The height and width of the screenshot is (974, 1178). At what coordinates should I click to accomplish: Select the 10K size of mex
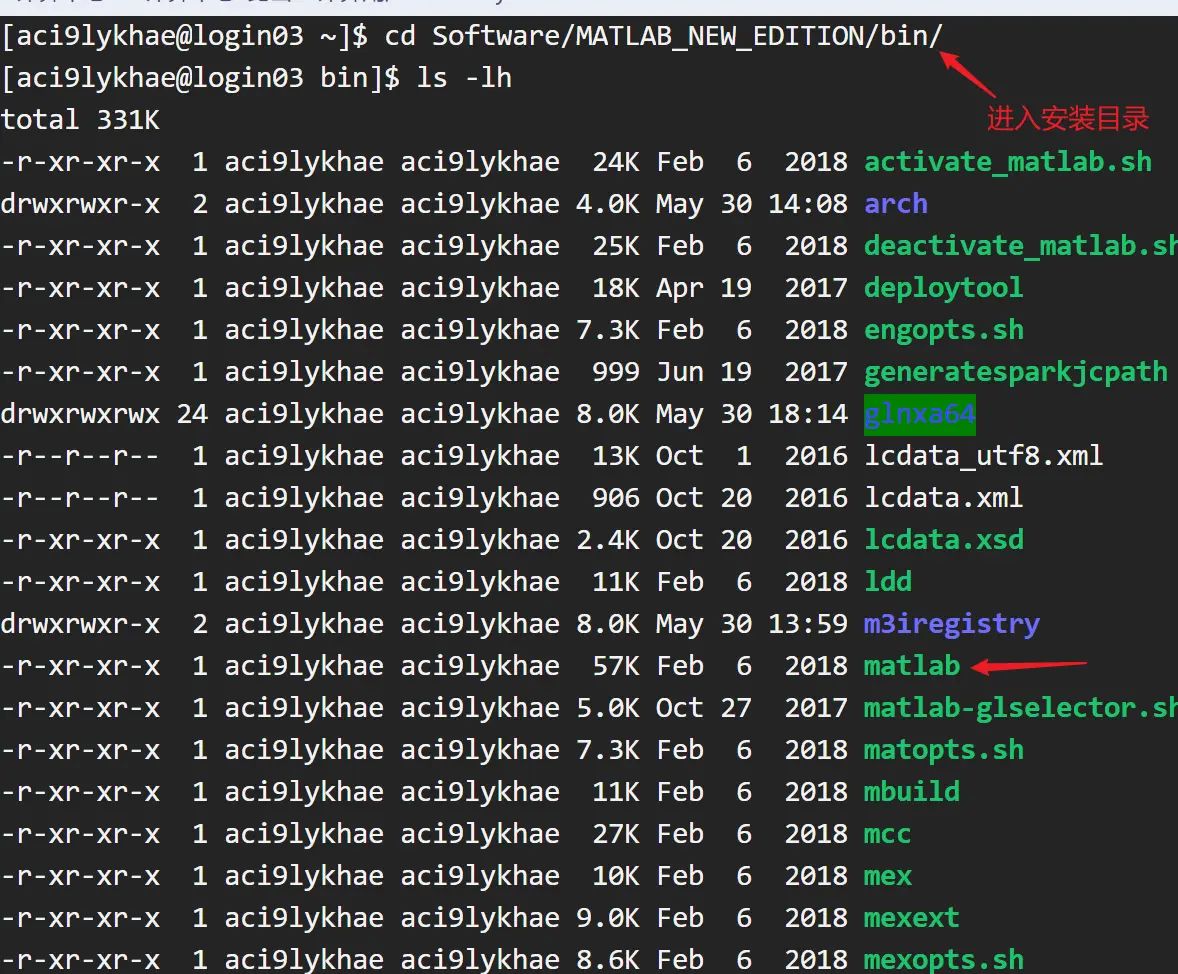(x=616, y=876)
